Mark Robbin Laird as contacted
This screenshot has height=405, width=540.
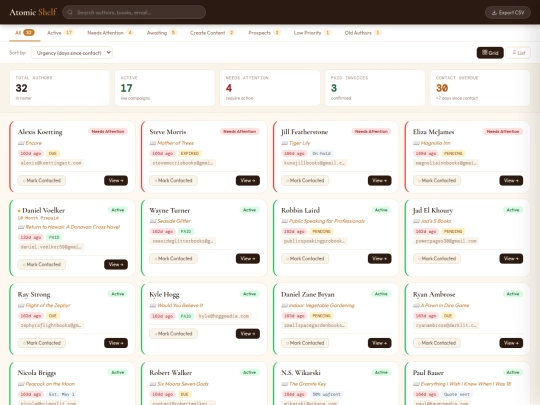coord(305,259)
